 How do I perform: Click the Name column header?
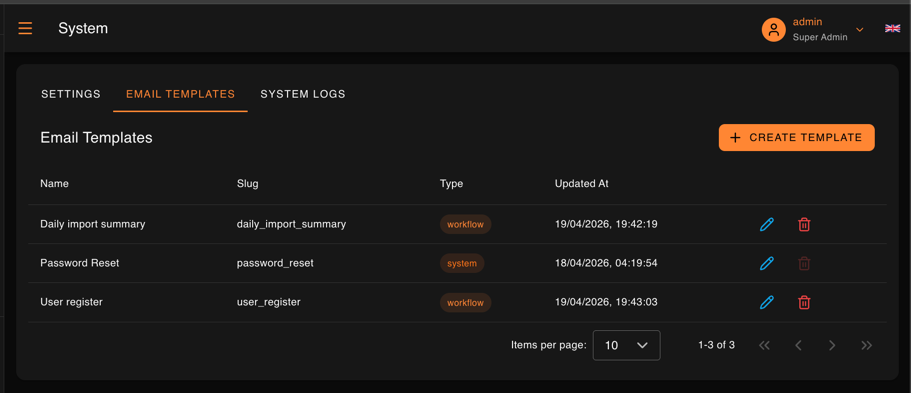[x=54, y=184]
